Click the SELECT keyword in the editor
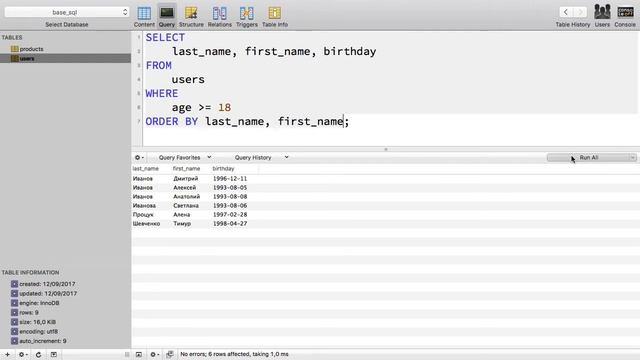 tap(165, 38)
